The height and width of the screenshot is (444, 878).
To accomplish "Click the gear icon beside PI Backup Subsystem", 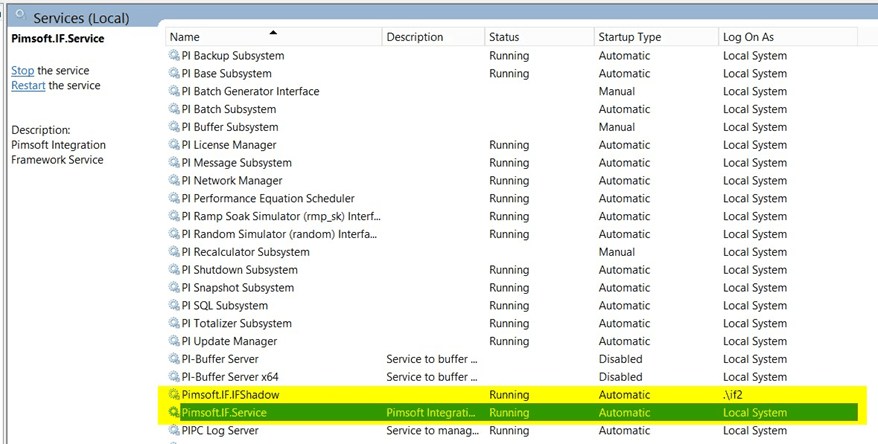I will 174,55.
